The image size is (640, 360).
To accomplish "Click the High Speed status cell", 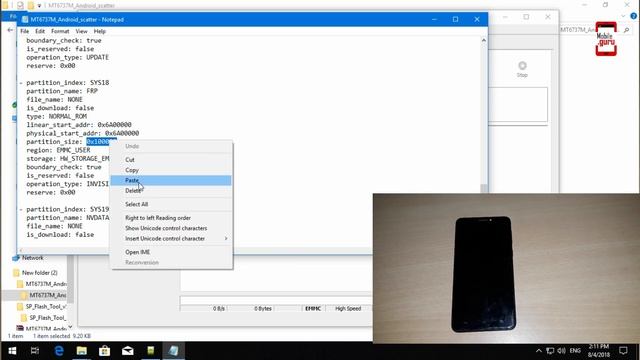I will point(348,309).
